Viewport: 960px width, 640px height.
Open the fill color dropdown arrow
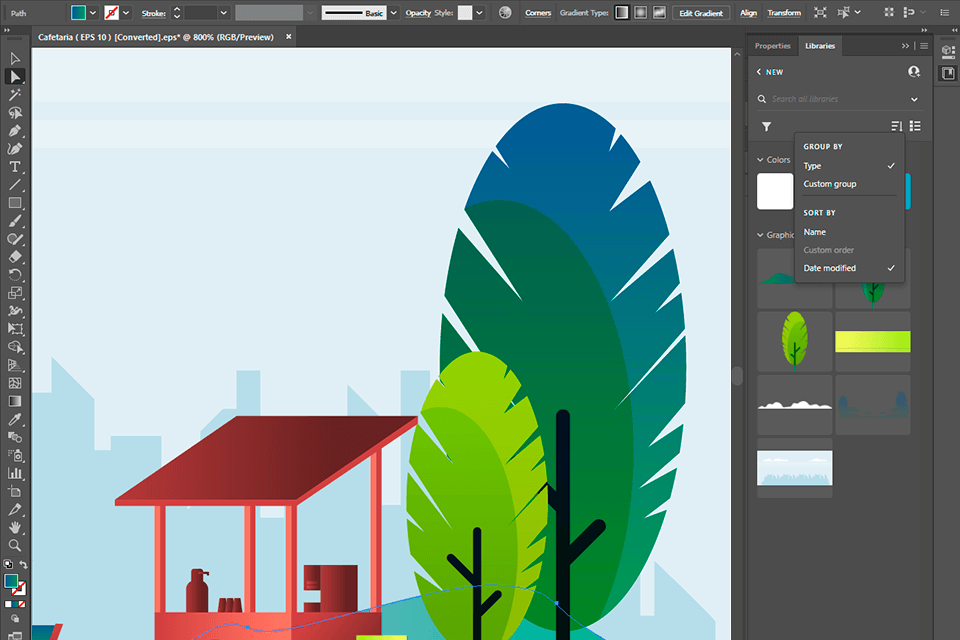[93, 13]
